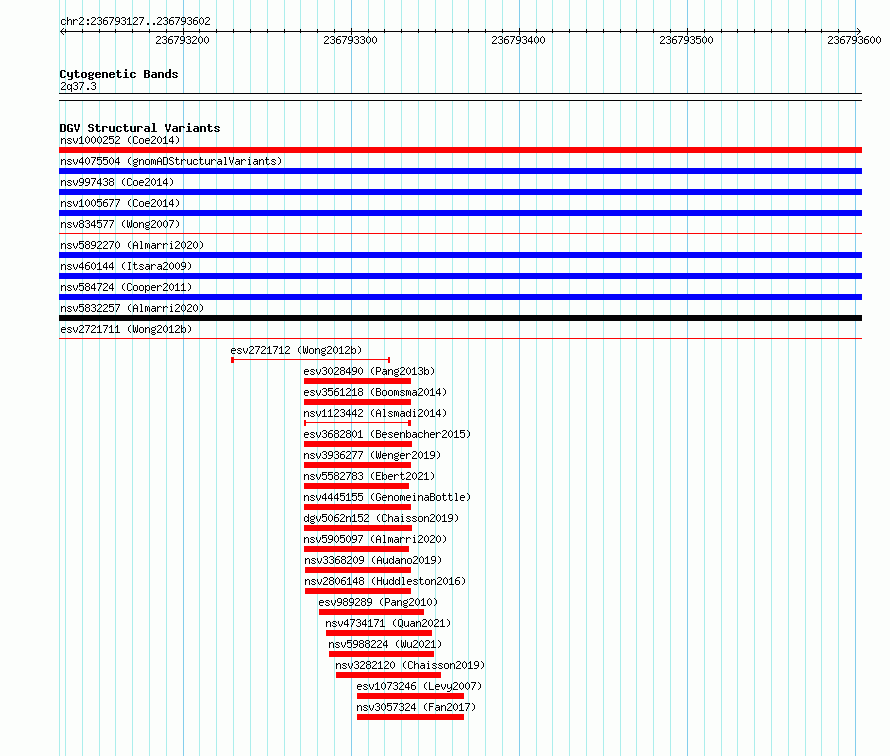Click the Cytogenetic Bands track title

click(x=119, y=74)
